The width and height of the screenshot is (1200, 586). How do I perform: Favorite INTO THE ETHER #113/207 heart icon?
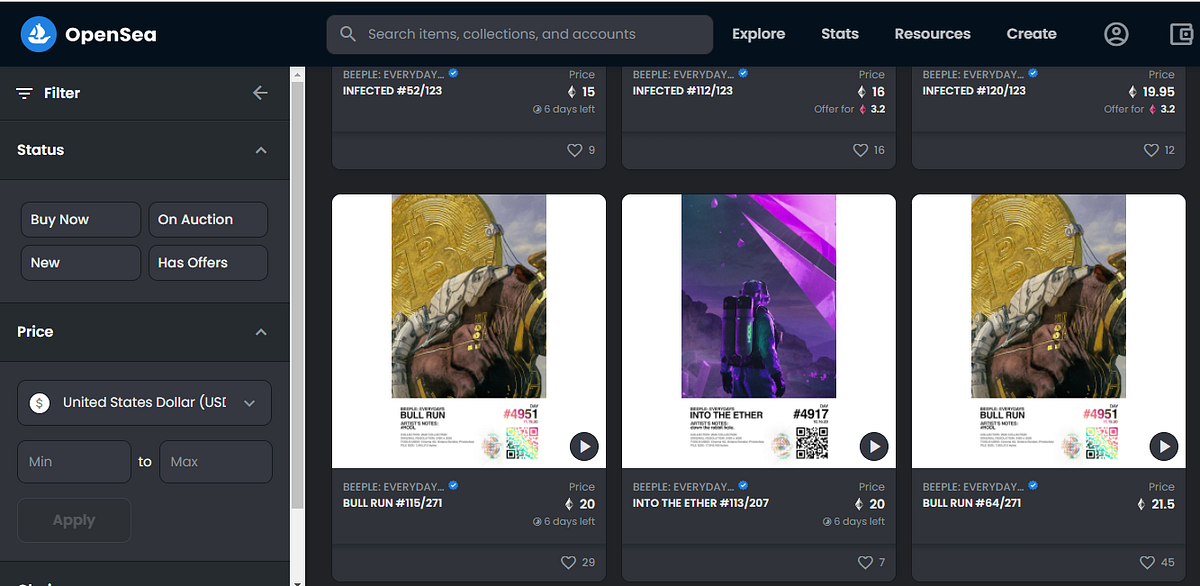864,562
